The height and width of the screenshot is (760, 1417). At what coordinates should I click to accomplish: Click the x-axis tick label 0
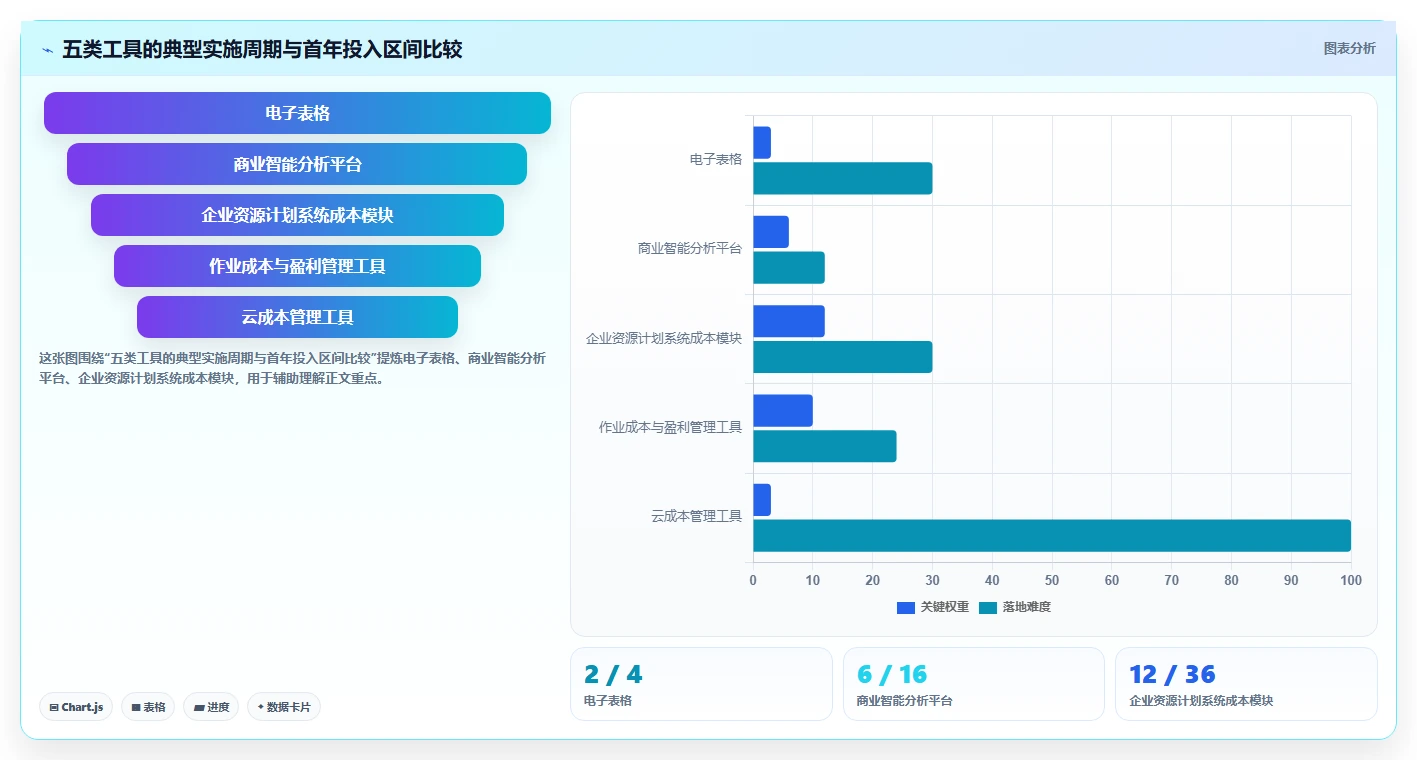[x=753, y=580]
